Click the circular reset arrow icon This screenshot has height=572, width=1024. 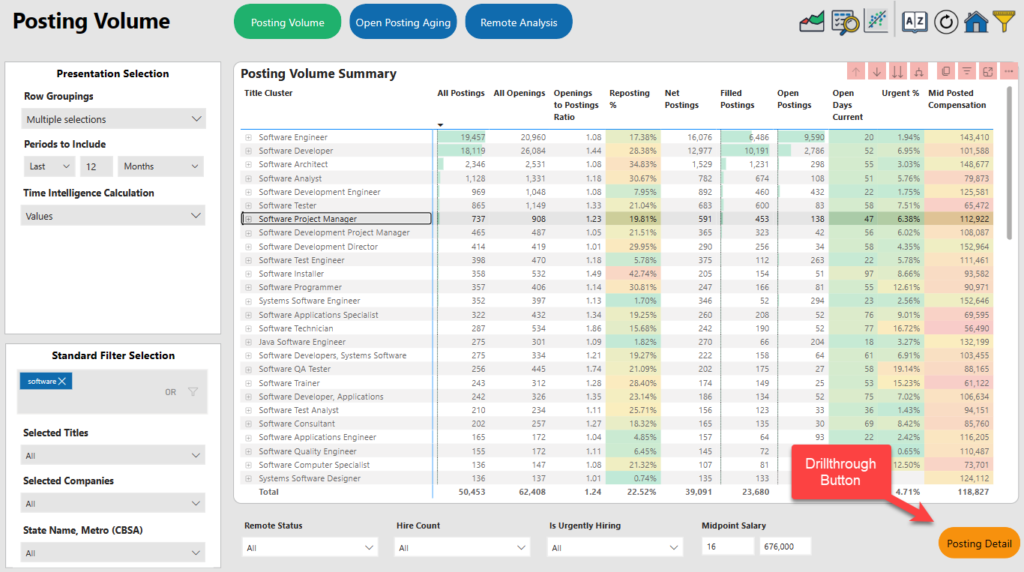pos(946,22)
